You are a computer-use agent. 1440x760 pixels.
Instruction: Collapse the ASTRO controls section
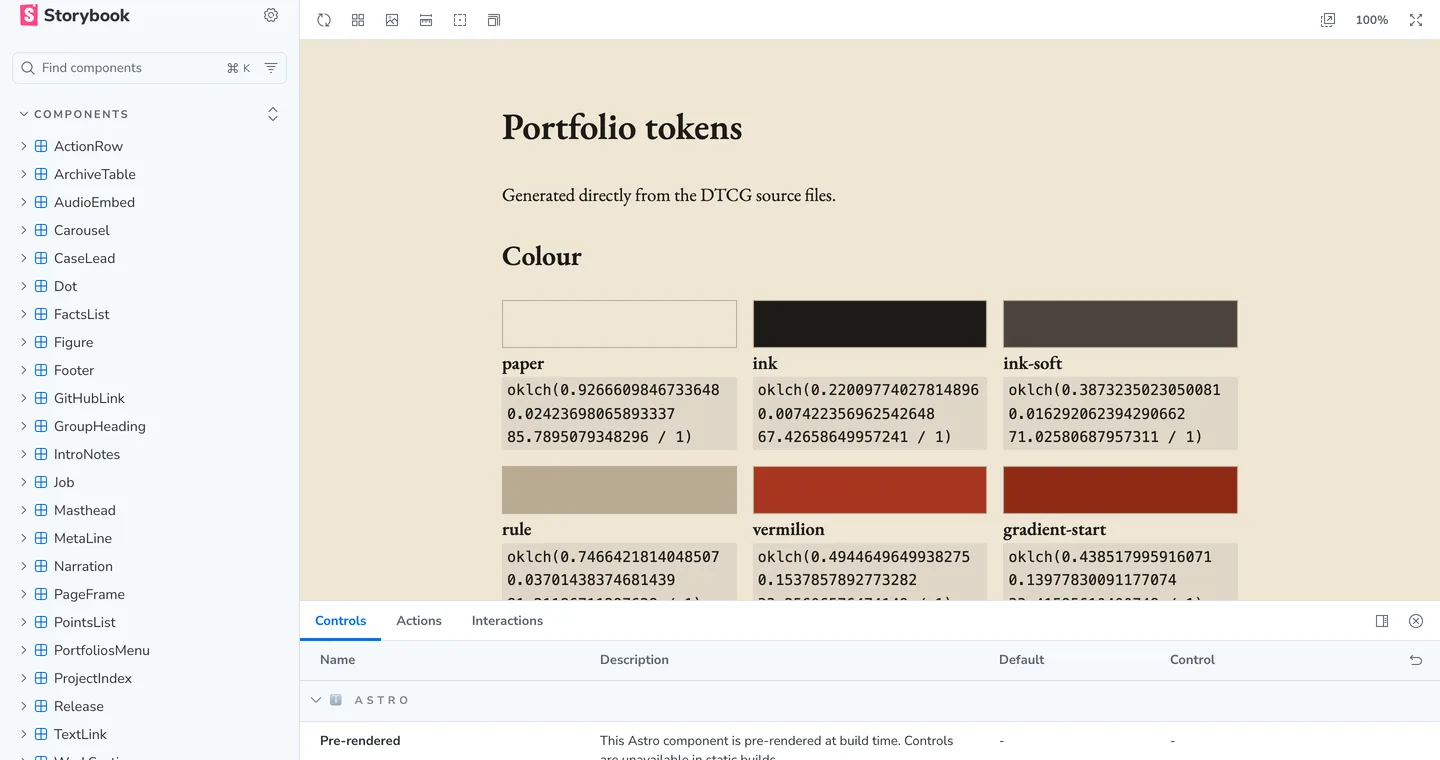(316, 700)
